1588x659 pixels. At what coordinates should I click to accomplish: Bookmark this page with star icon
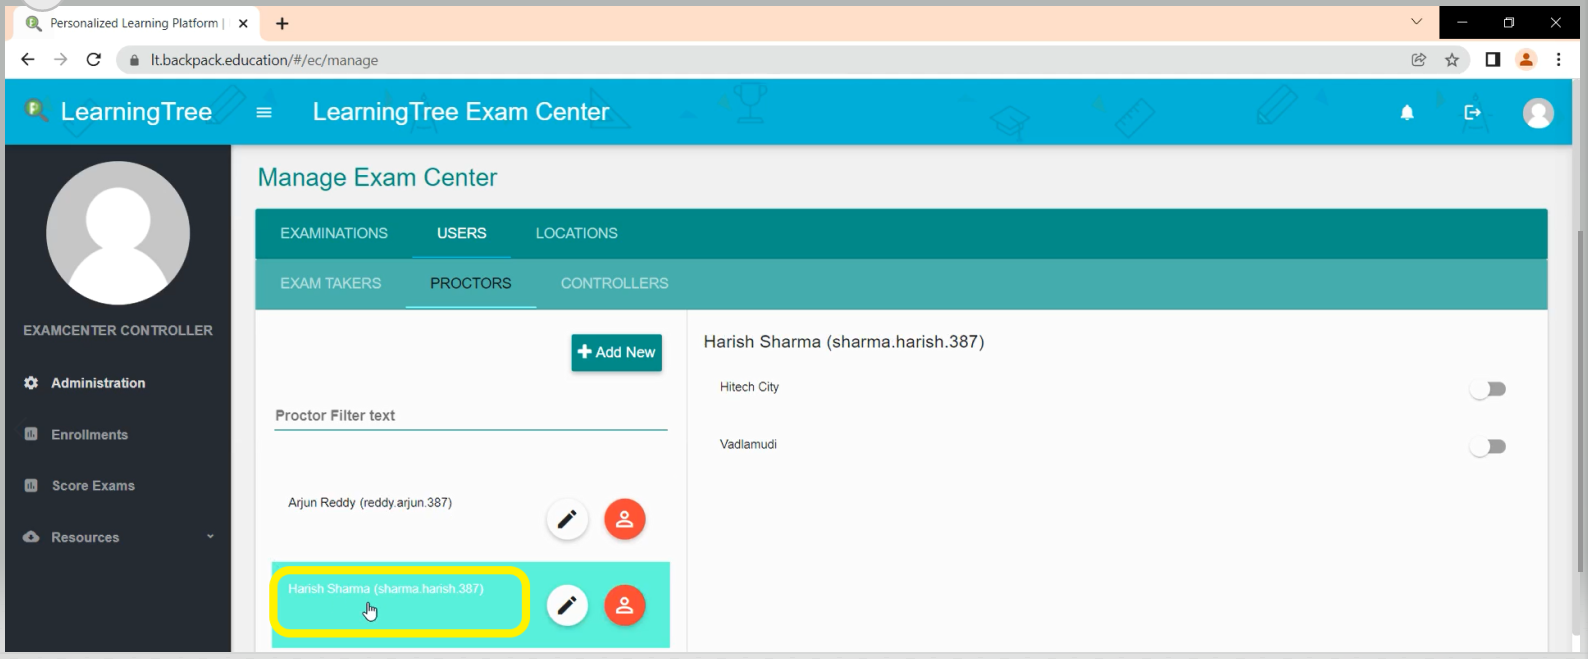[x=1452, y=60]
